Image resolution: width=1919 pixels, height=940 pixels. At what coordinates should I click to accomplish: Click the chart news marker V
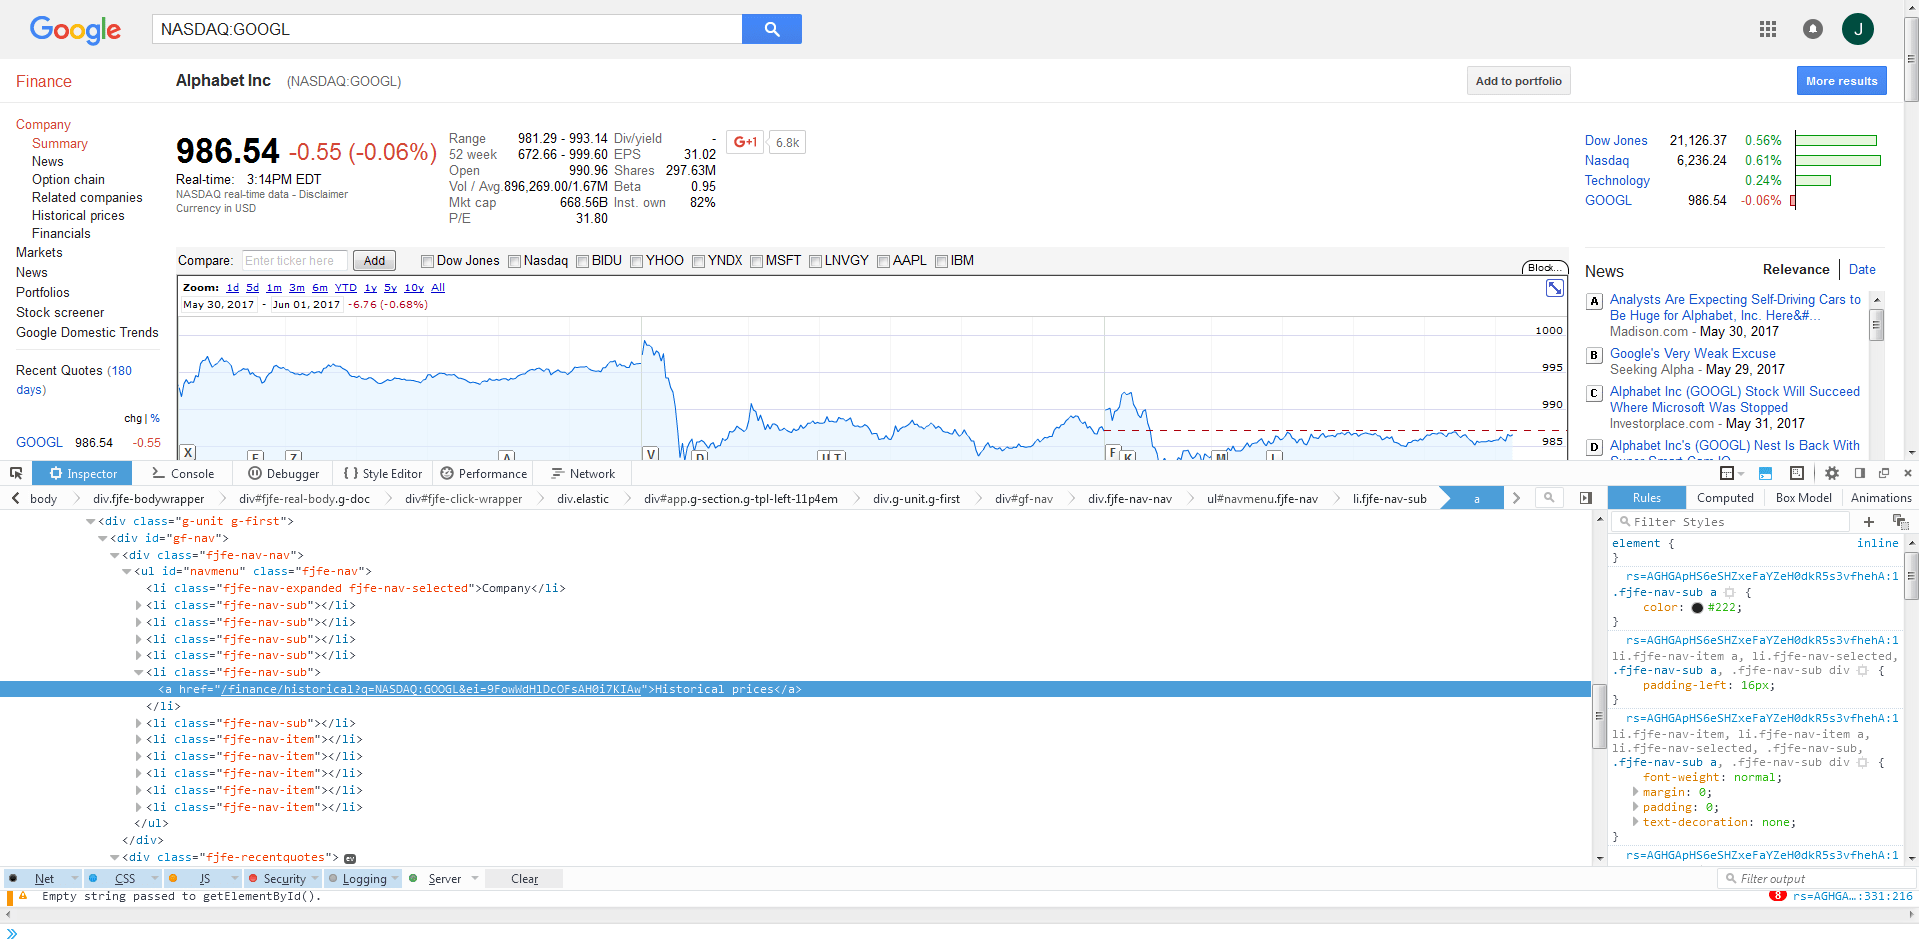[651, 454]
